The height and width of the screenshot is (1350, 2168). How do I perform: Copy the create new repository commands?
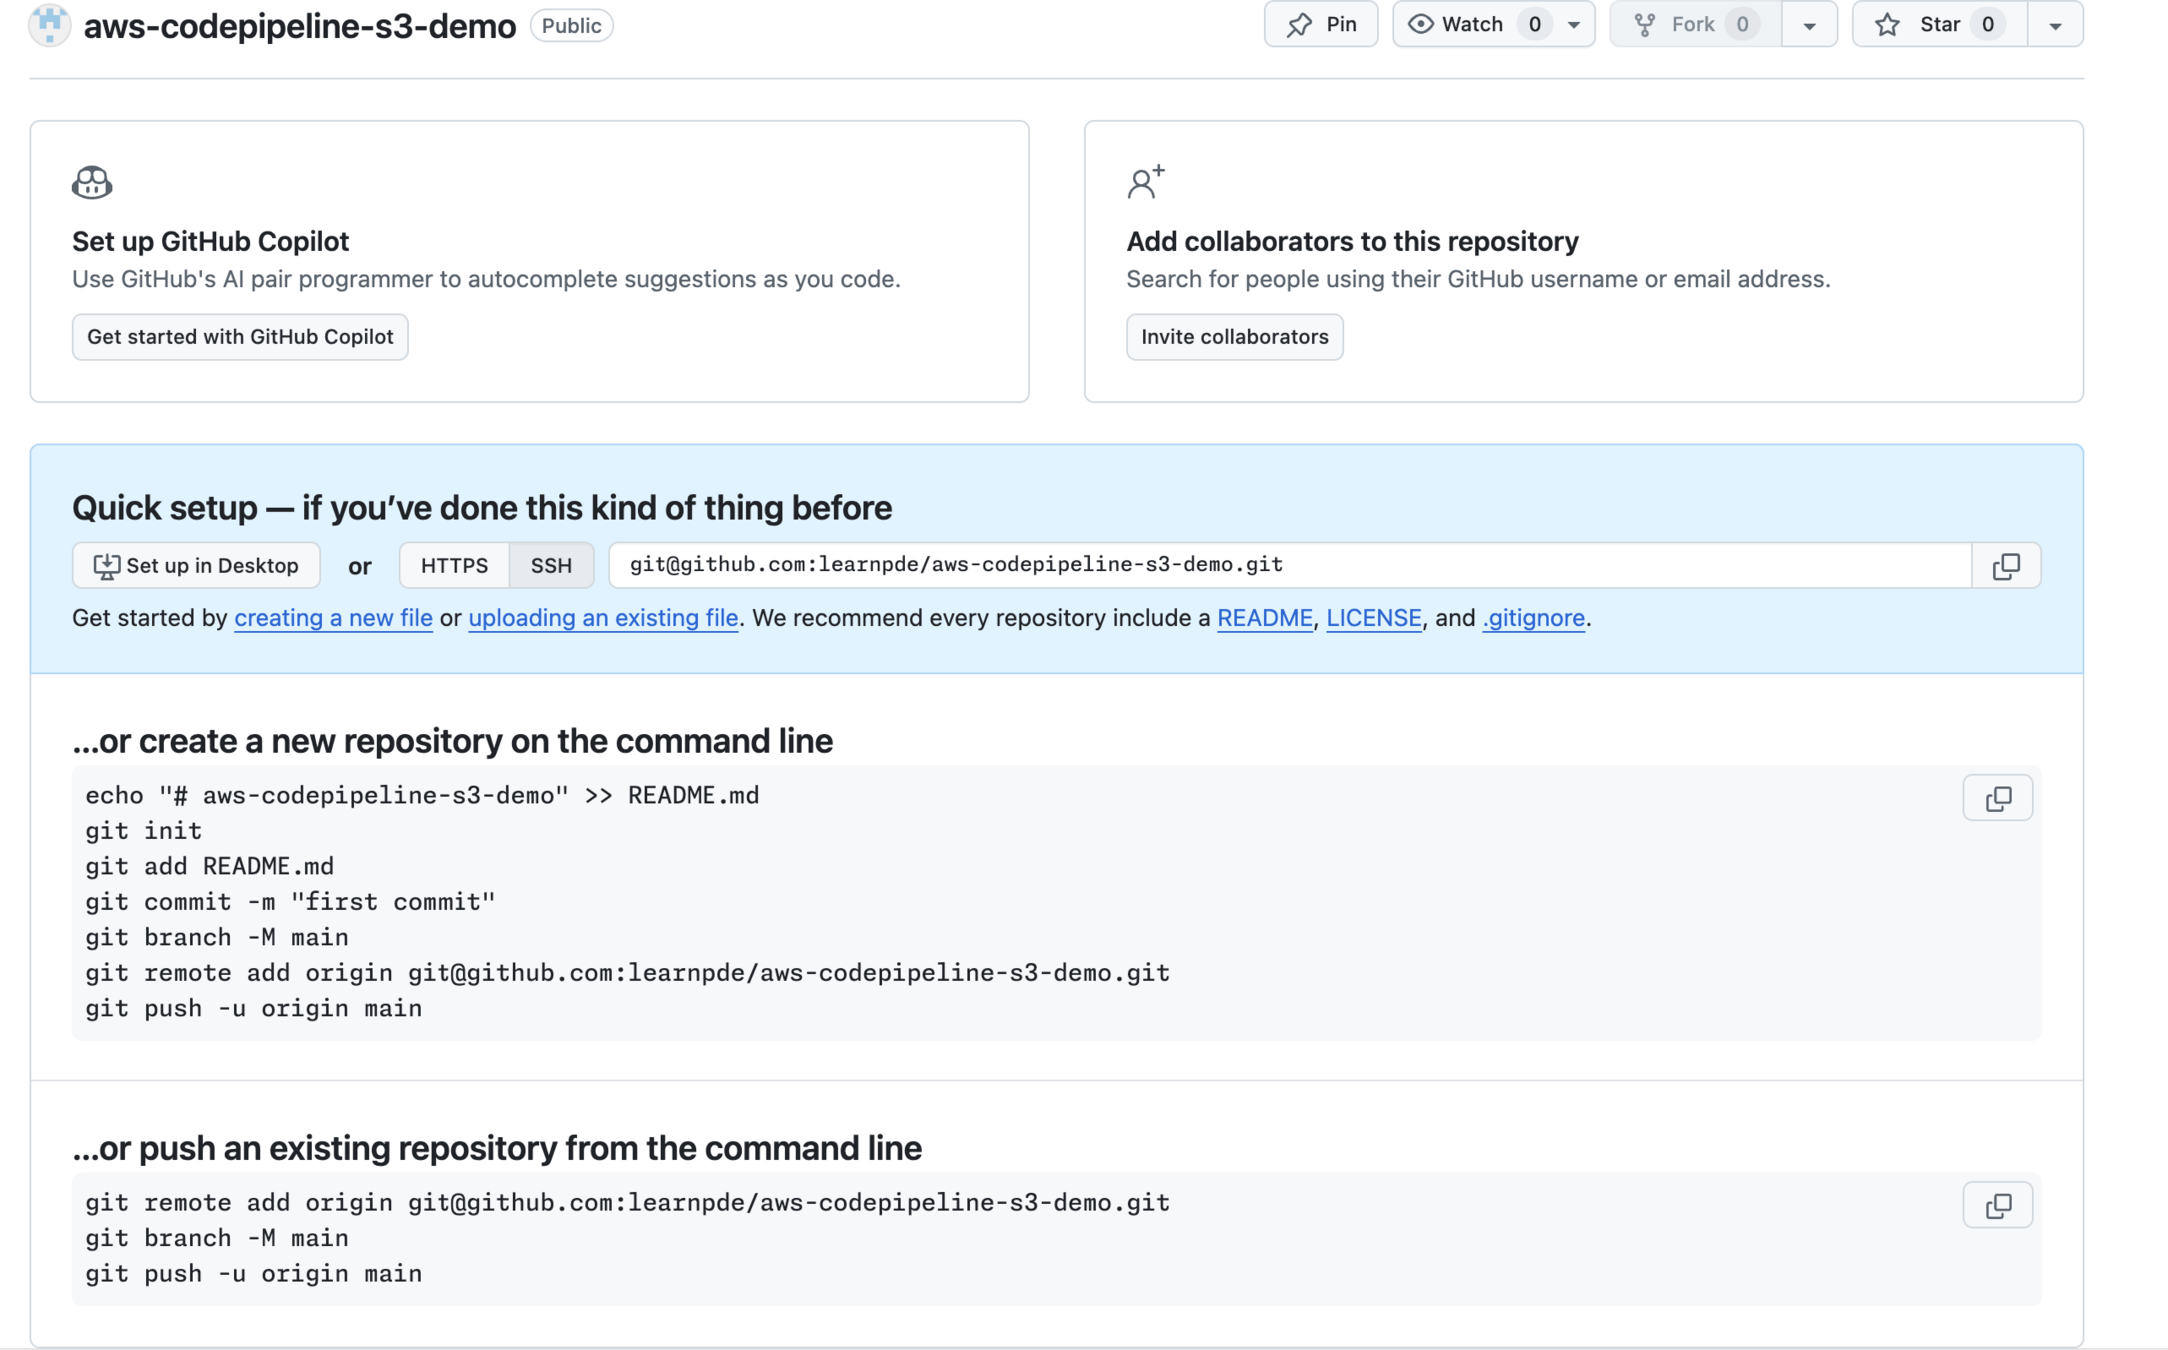click(x=1997, y=798)
